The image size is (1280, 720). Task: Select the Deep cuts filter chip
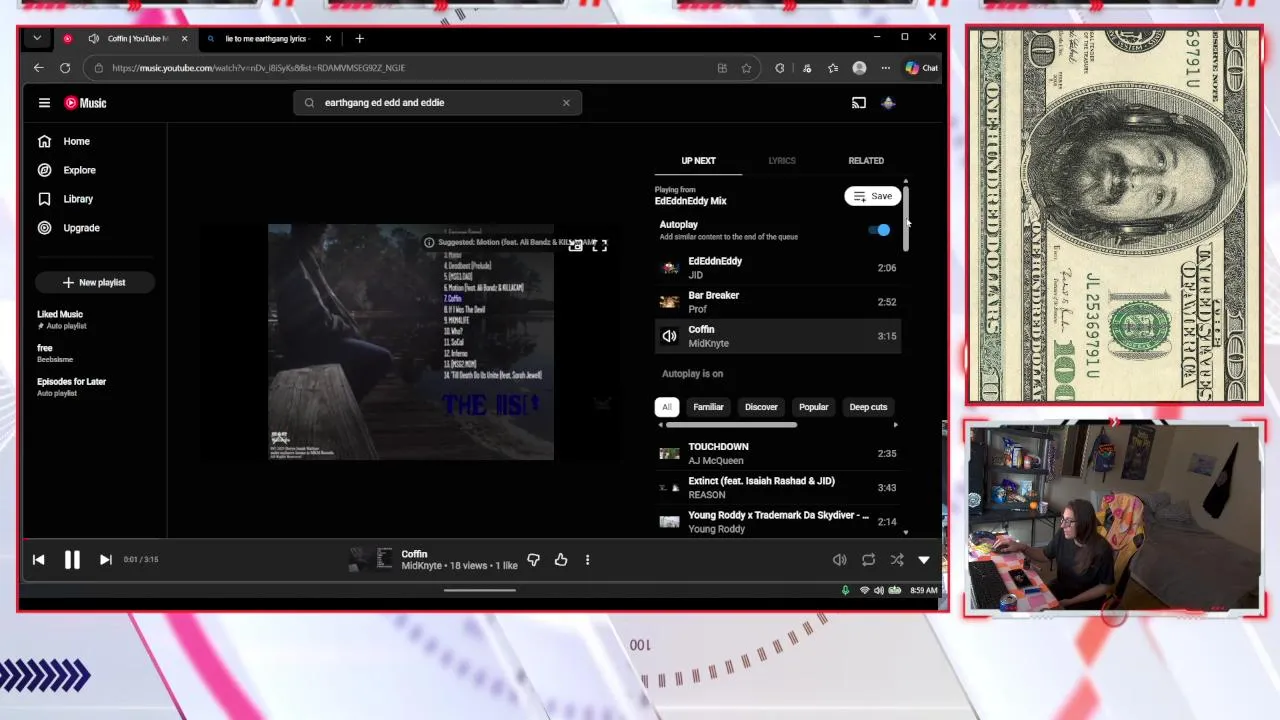[868, 407]
